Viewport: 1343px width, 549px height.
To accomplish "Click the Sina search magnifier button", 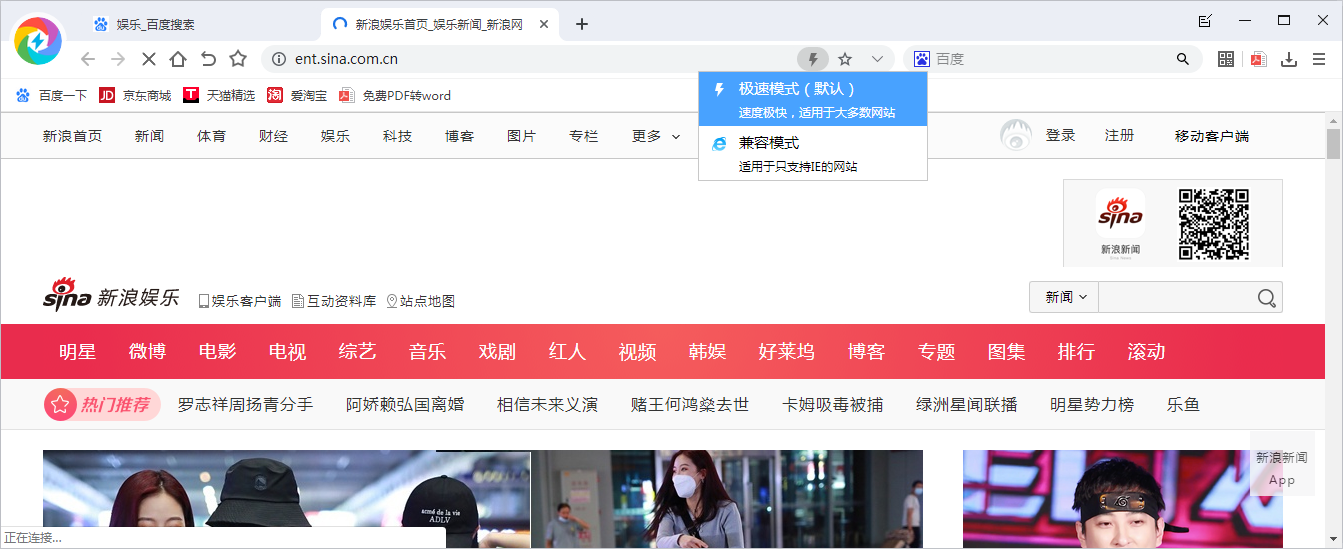I will [1266, 297].
